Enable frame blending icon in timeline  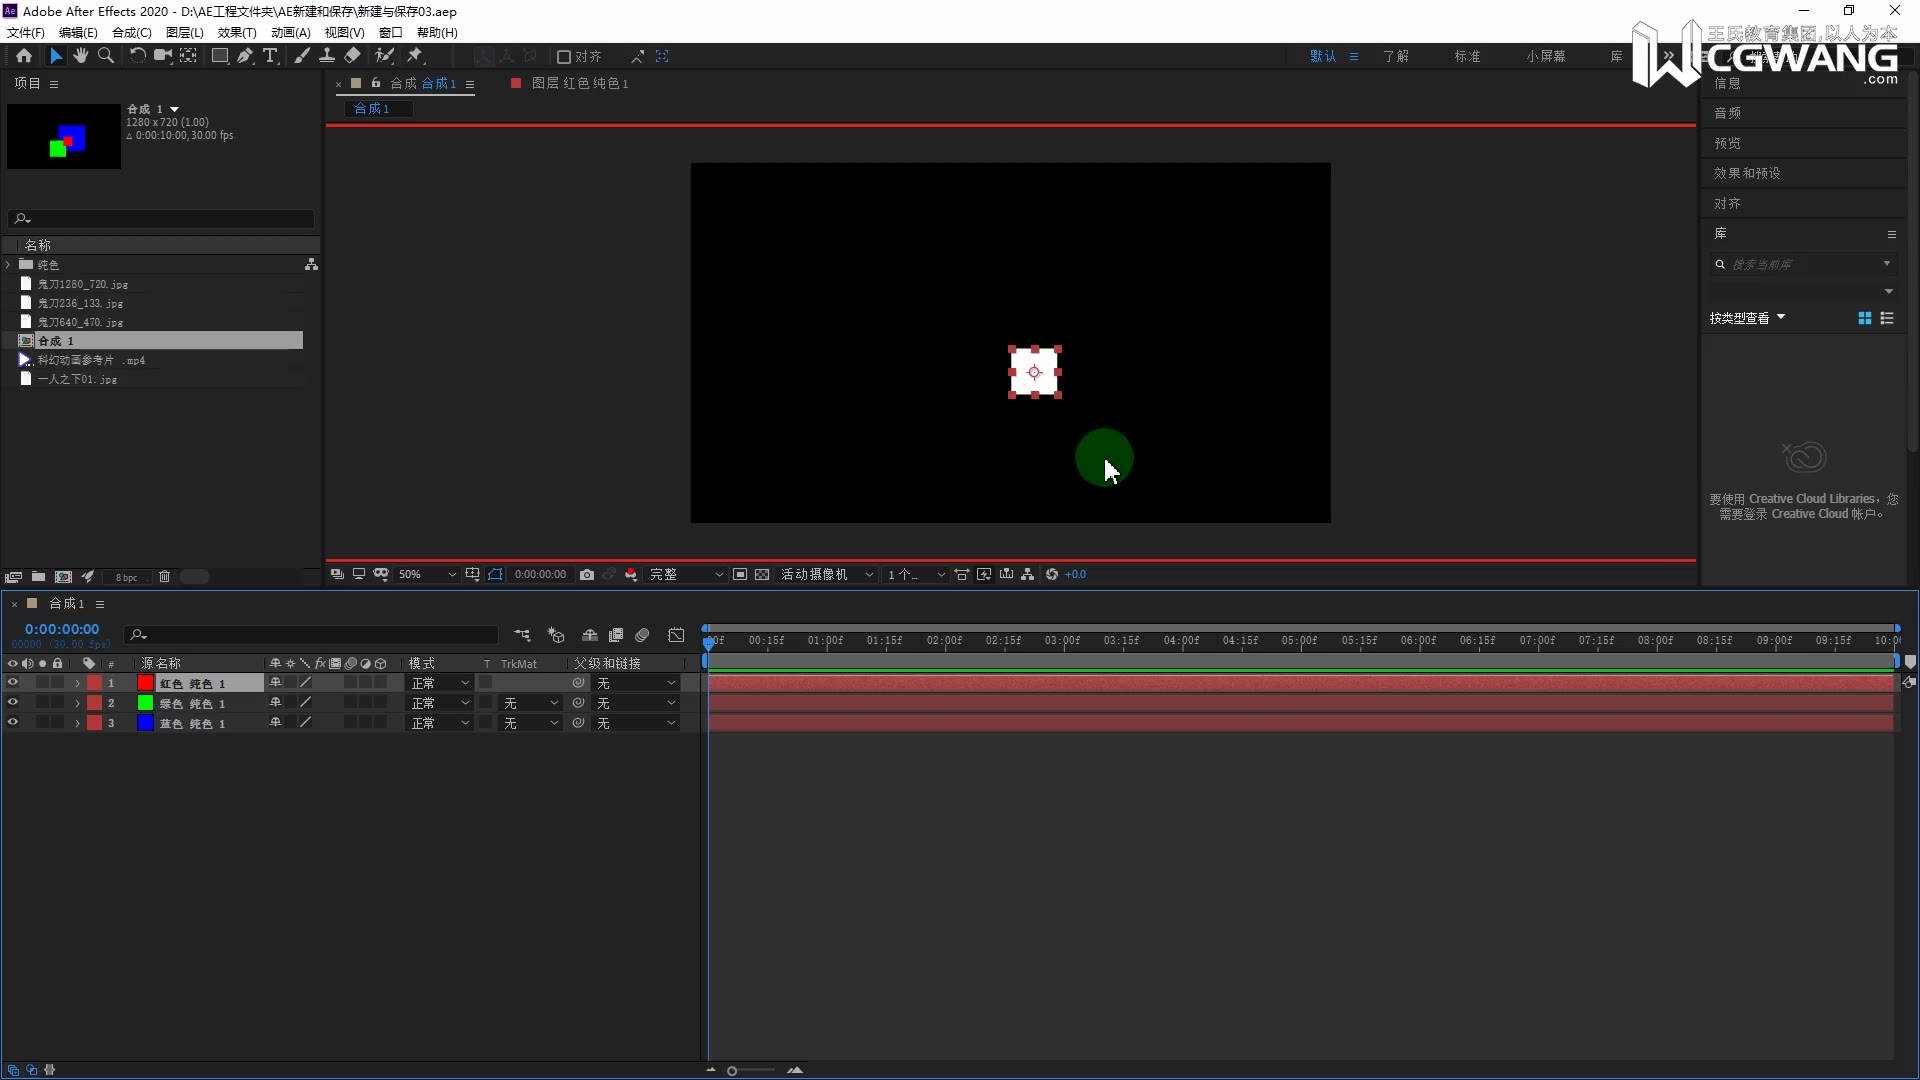click(616, 635)
